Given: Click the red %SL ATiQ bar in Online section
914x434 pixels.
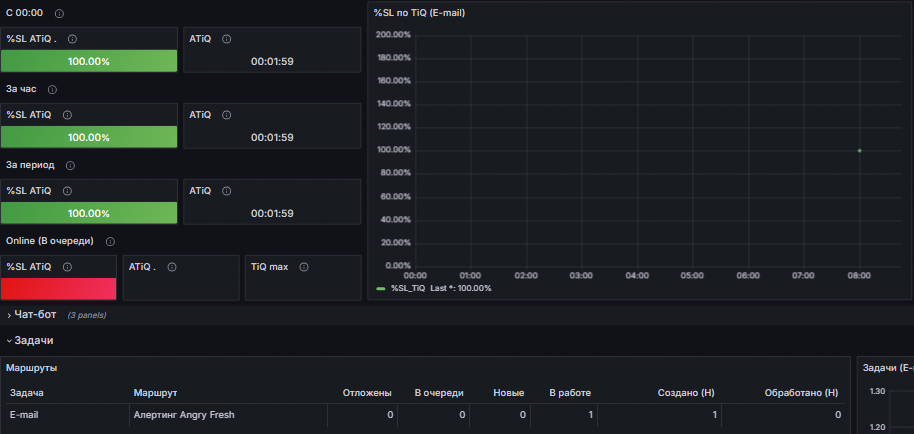Looking at the screenshot, I should click(x=59, y=288).
